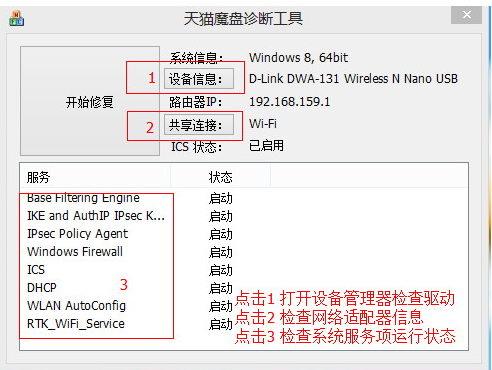
Task: Close the 天猫魔盘诊断工具 window
Action: coord(466,15)
